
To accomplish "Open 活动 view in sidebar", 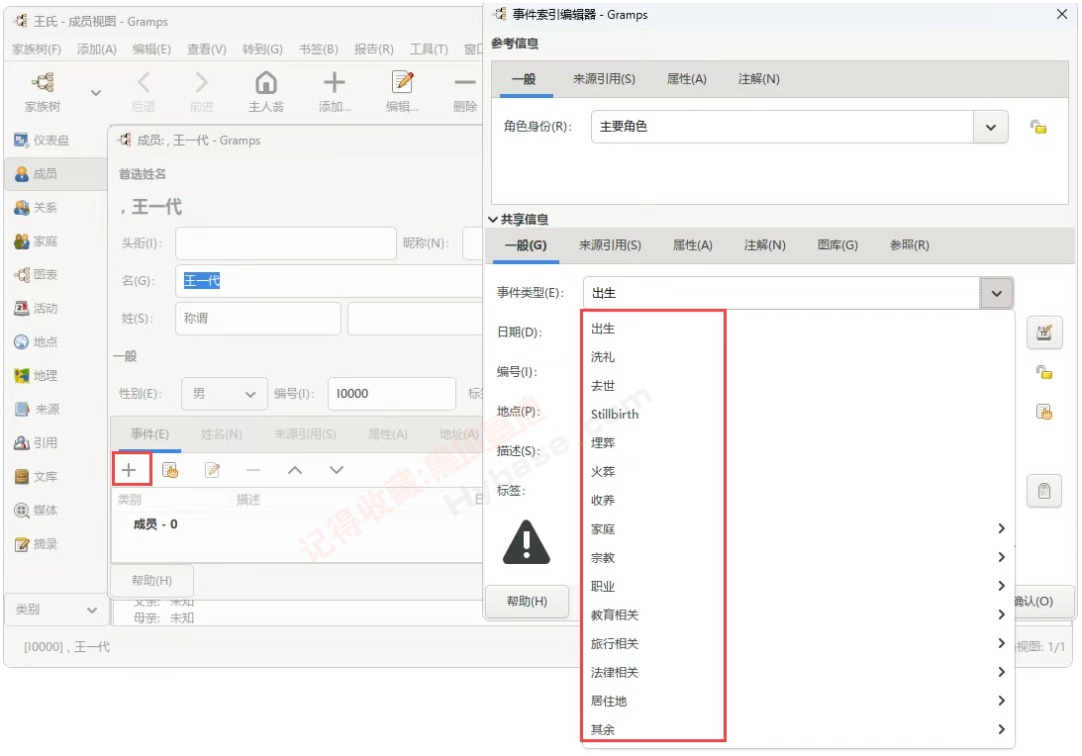I will [x=36, y=308].
